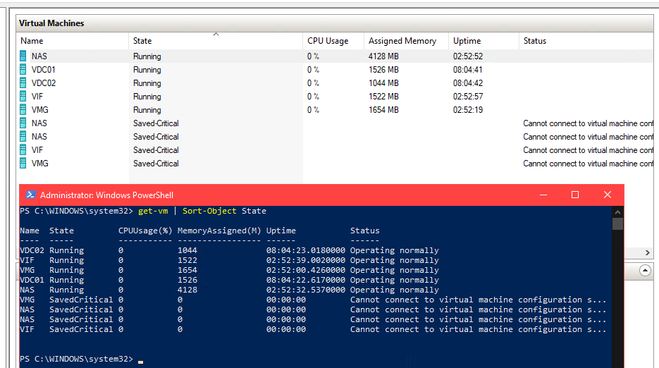The width and height of the screenshot is (659, 368).
Task: Click the MemoryAssigned(M) header in PowerShell output
Action: click(x=219, y=231)
